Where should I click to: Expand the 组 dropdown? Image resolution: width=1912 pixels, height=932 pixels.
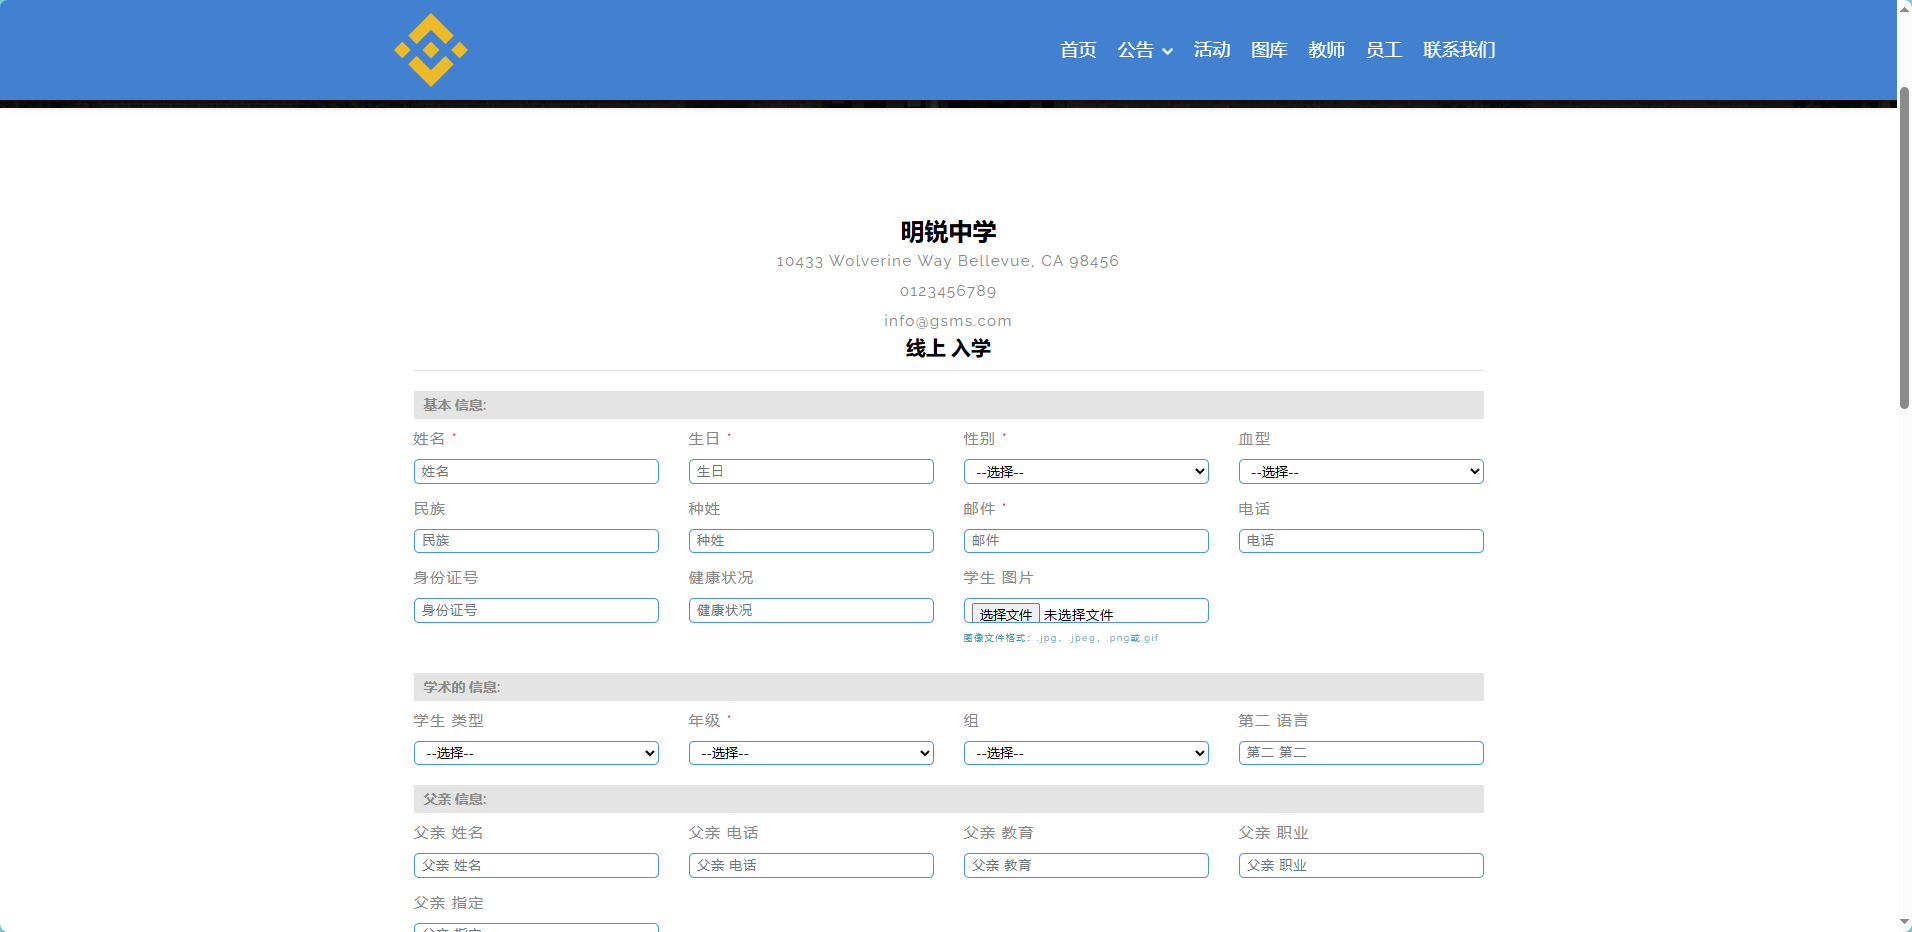(x=1086, y=753)
